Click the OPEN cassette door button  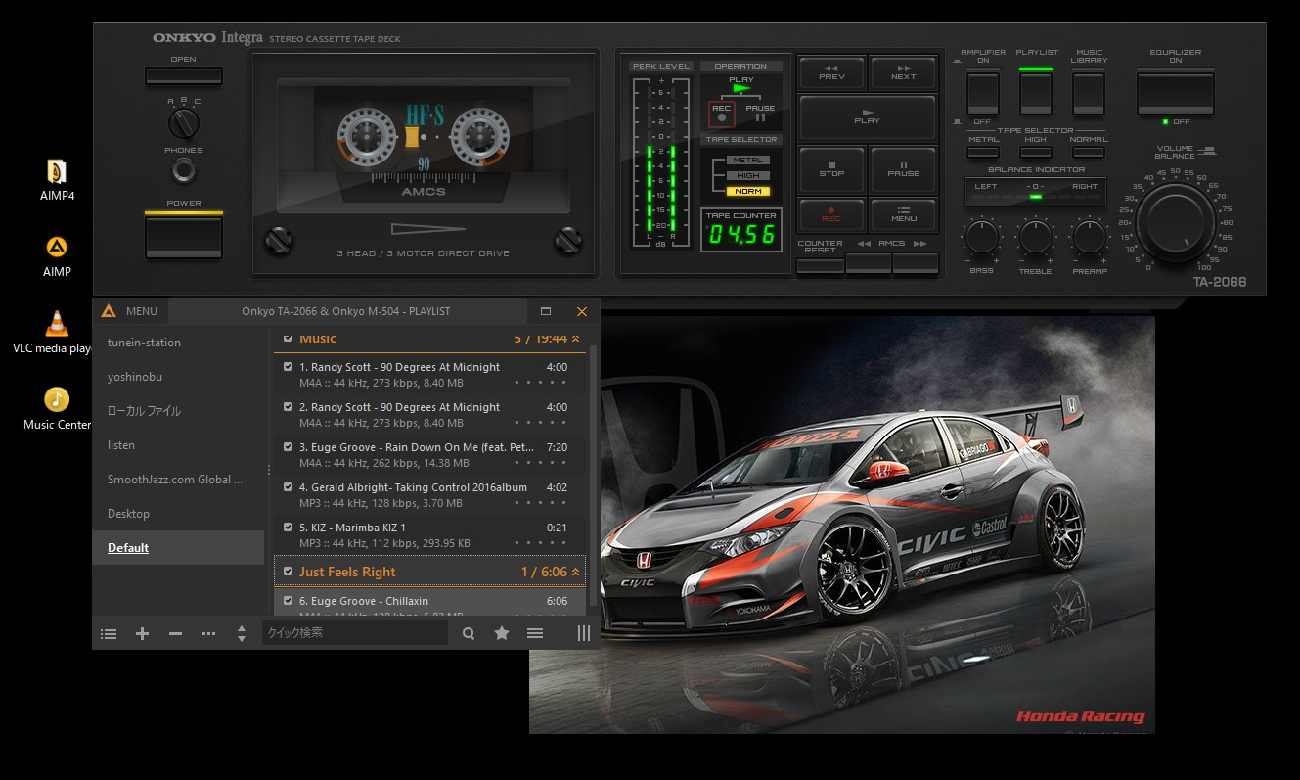tap(184, 76)
